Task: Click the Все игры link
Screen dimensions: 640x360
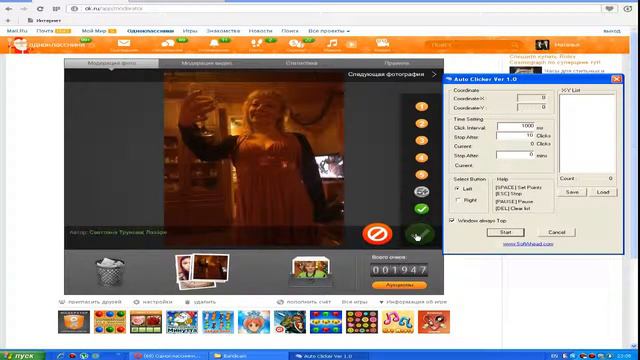Action: [x=354, y=302]
